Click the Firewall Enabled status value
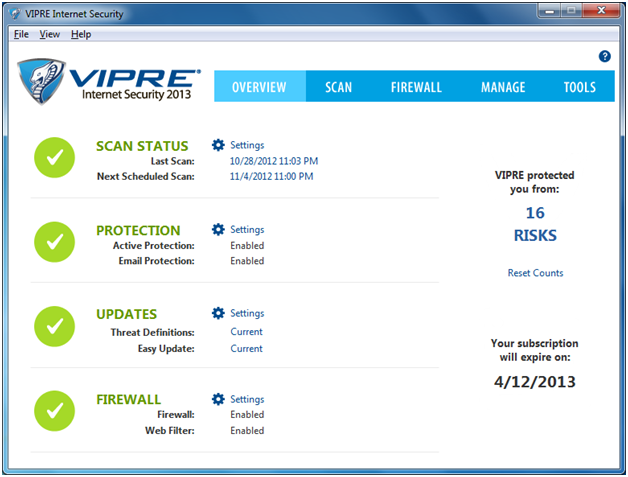The height and width of the screenshot is (477, 628). point(247,415)
